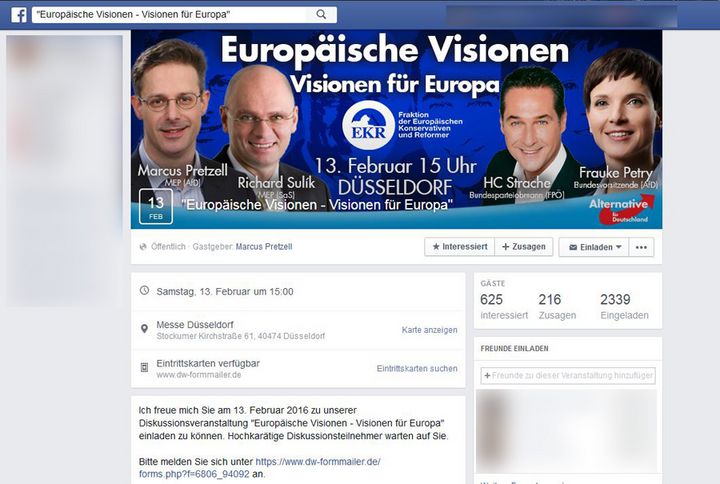Click the Facebook logo icon
This screenshot has width=720, height=484.
point(18,15)
